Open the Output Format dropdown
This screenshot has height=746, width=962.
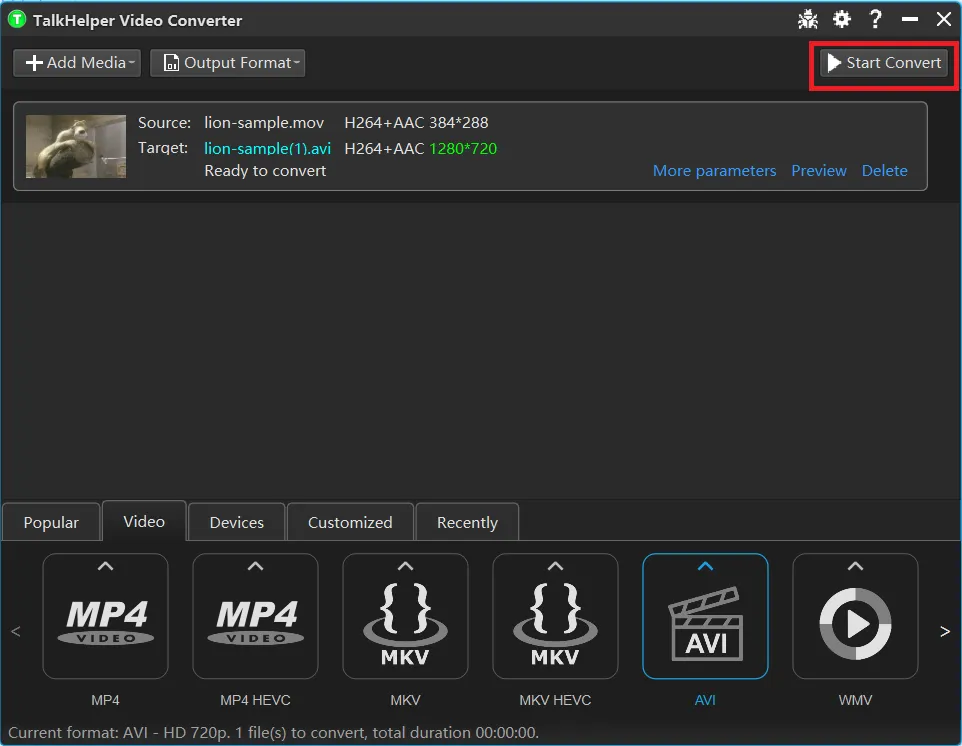point(227,63)
